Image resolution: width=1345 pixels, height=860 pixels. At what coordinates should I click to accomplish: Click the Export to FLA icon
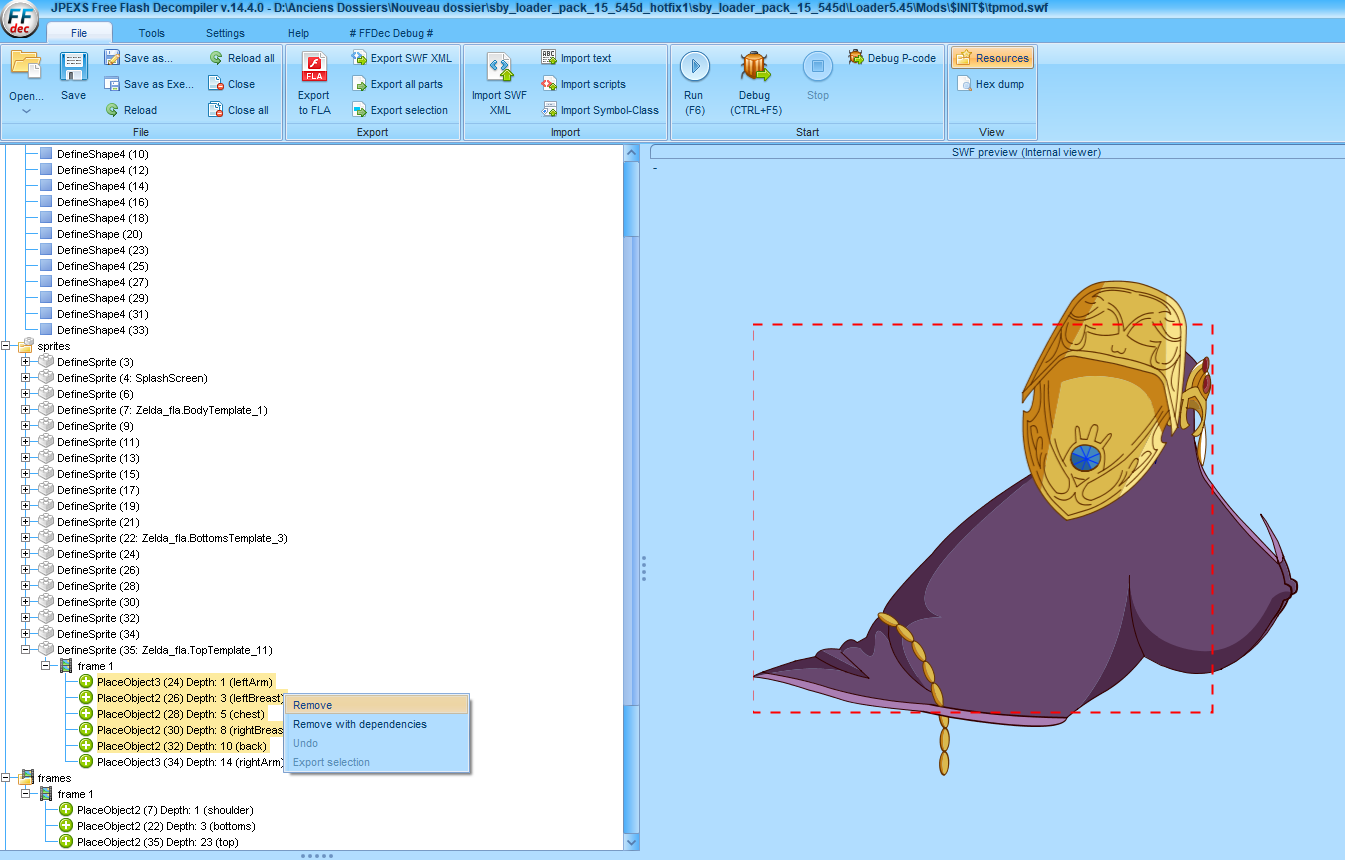314,68
